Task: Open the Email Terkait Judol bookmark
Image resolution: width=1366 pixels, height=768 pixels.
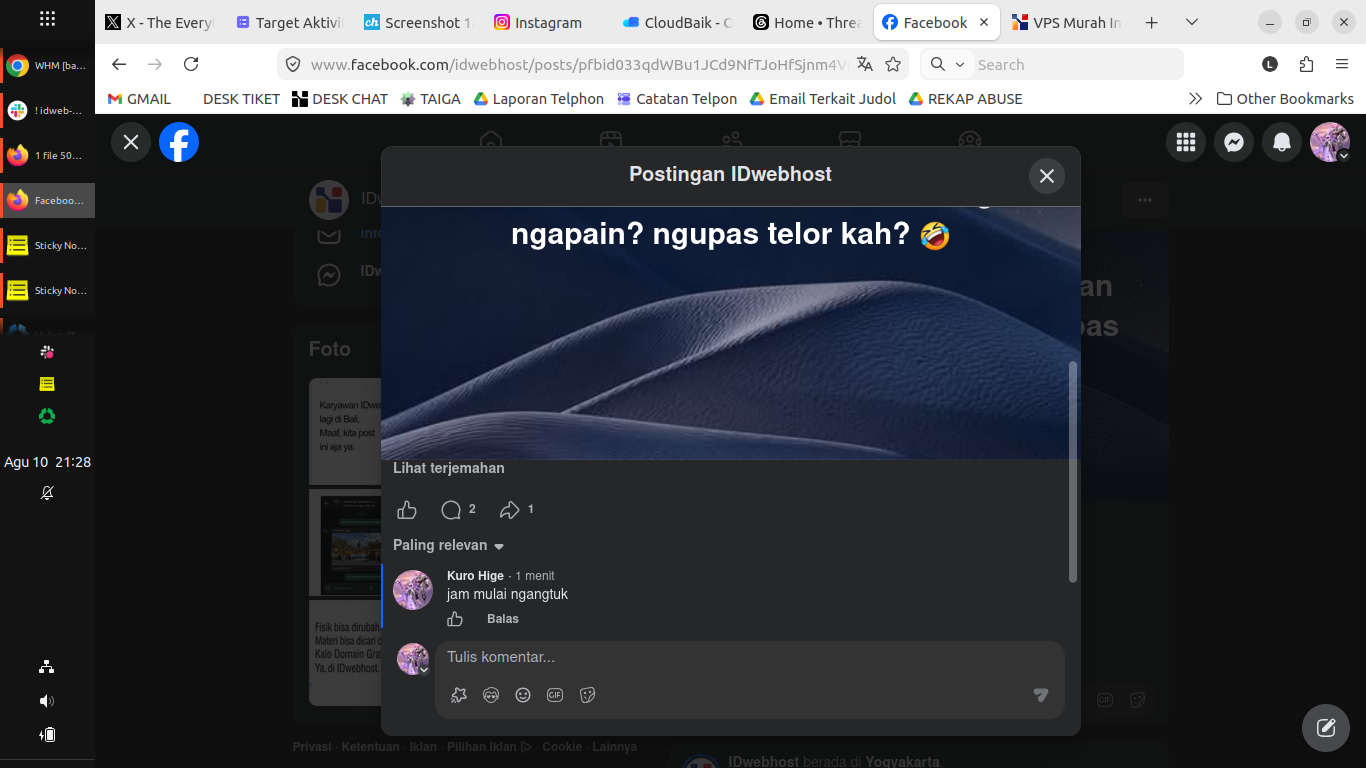Action: [x=822, y=99]
